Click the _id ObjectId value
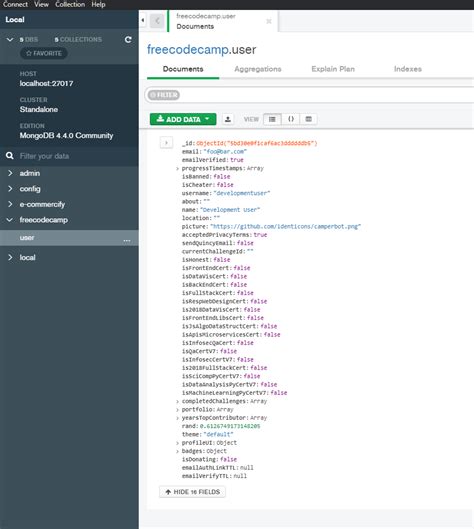The image size is (474, 529). pyautogui.click(x=257, y=143)
